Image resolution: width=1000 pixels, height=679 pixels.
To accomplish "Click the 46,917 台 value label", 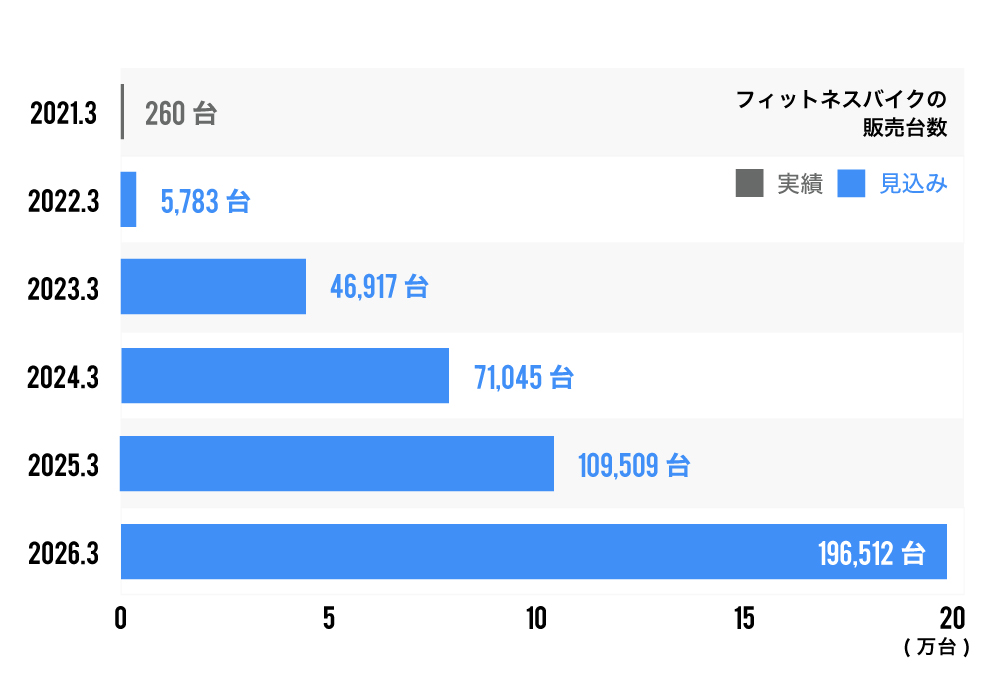I will (379, 288).
